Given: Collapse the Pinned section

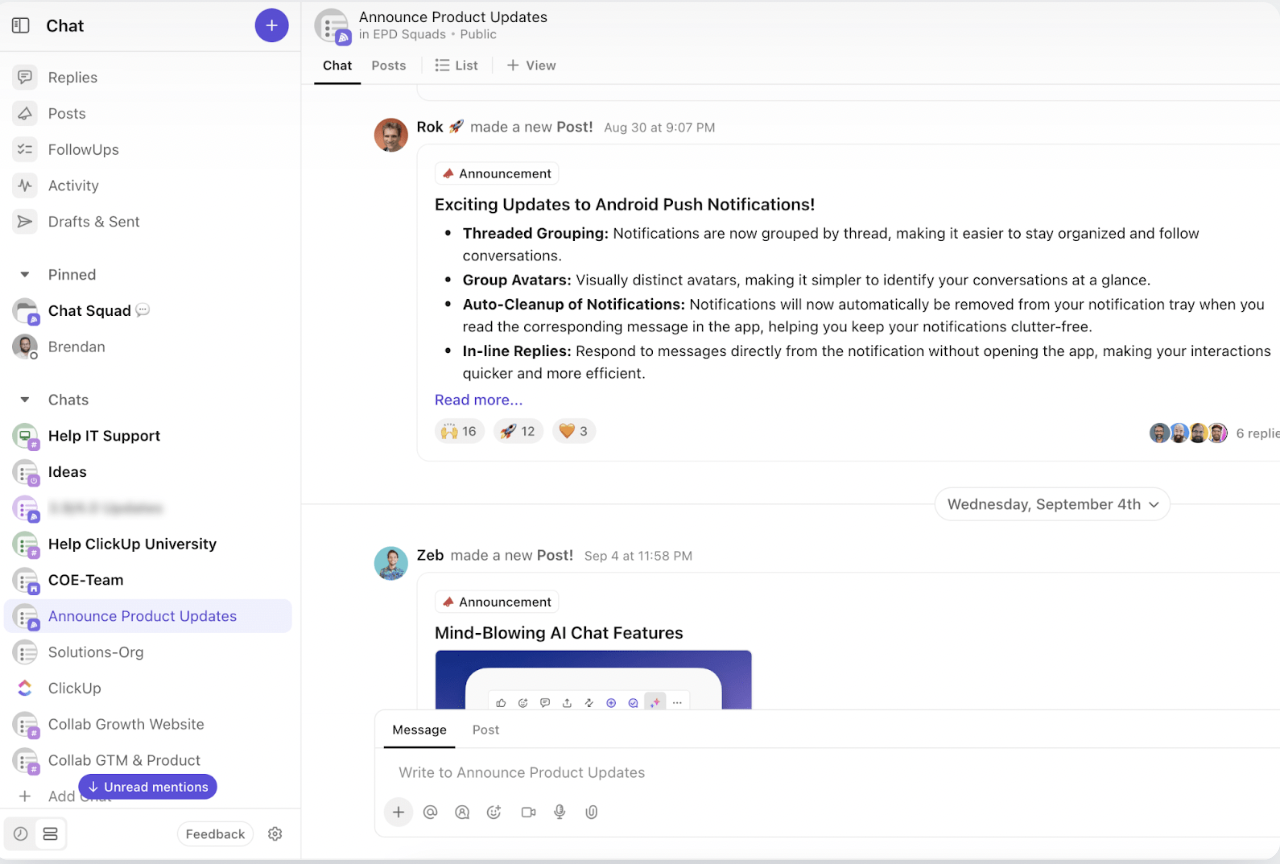Looking at the screenshot, I should pyautogui.click(x=25, y=275).
